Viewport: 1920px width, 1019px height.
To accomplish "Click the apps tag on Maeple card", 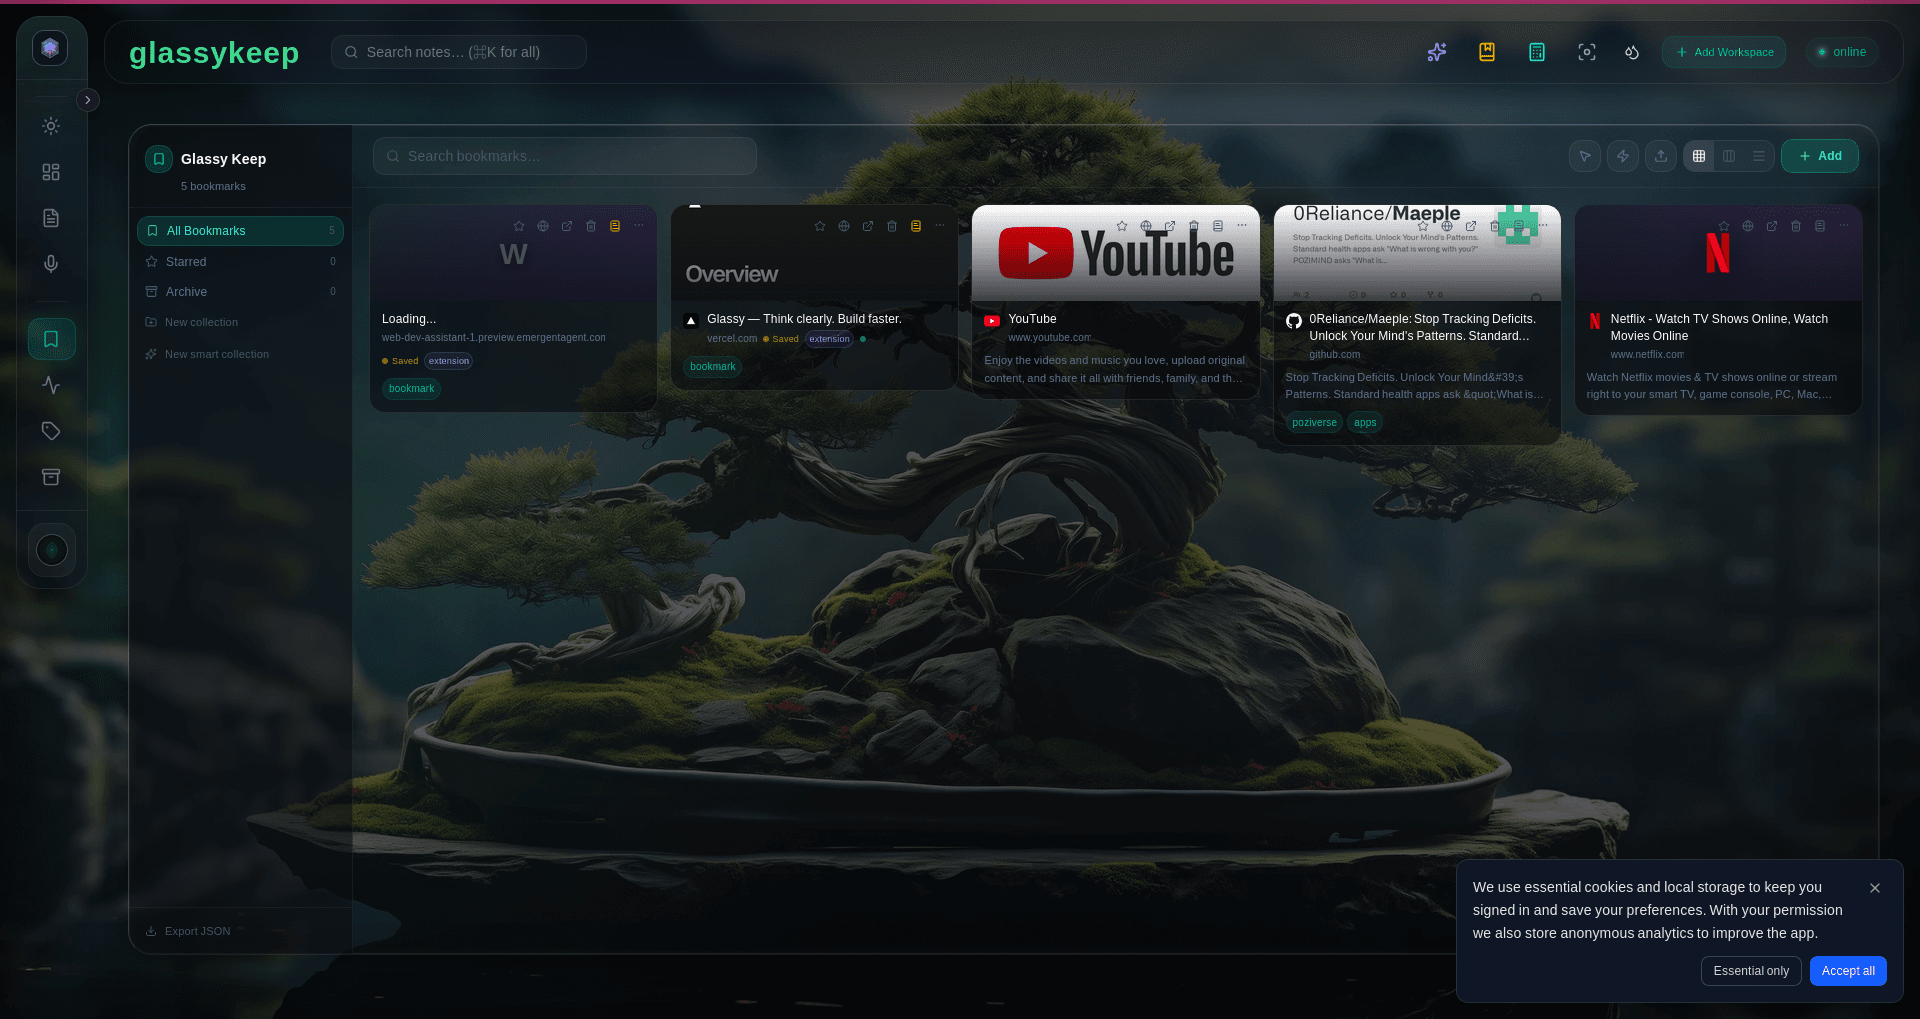I will click(x=1365, y=423).
